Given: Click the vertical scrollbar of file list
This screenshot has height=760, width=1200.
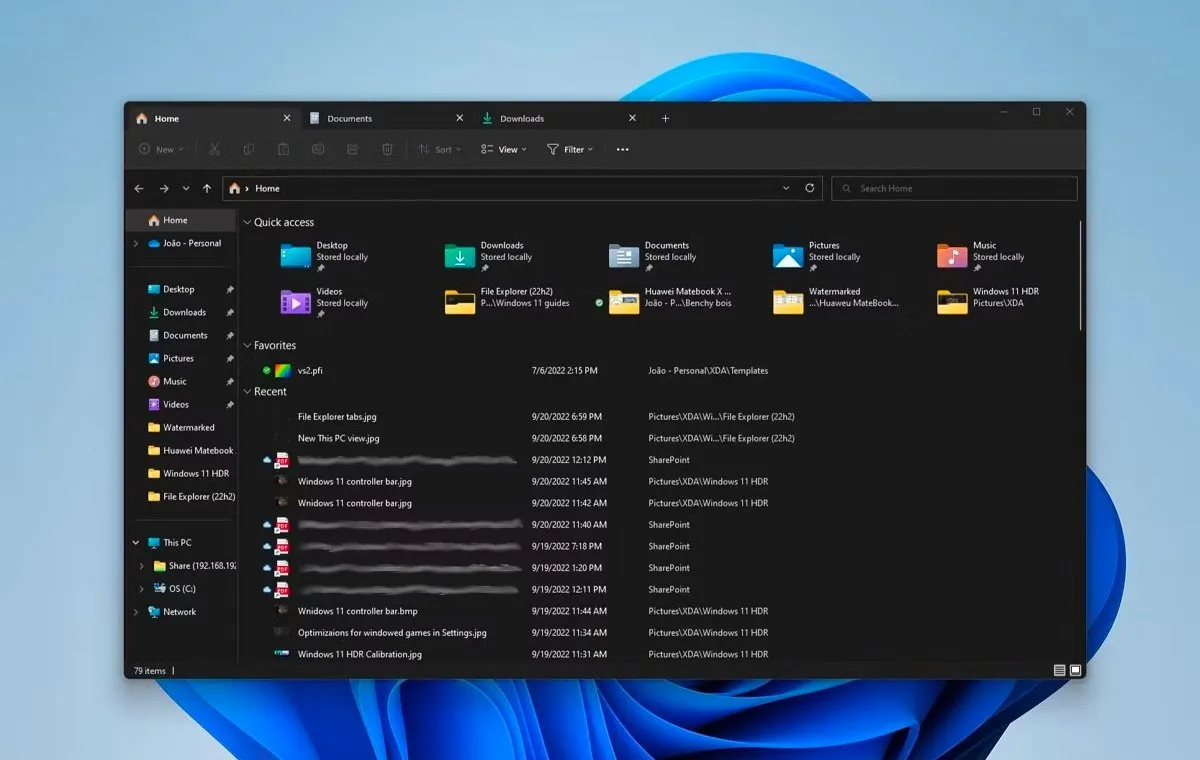Looking at the screenshot, I should [x=1081, y=275].
